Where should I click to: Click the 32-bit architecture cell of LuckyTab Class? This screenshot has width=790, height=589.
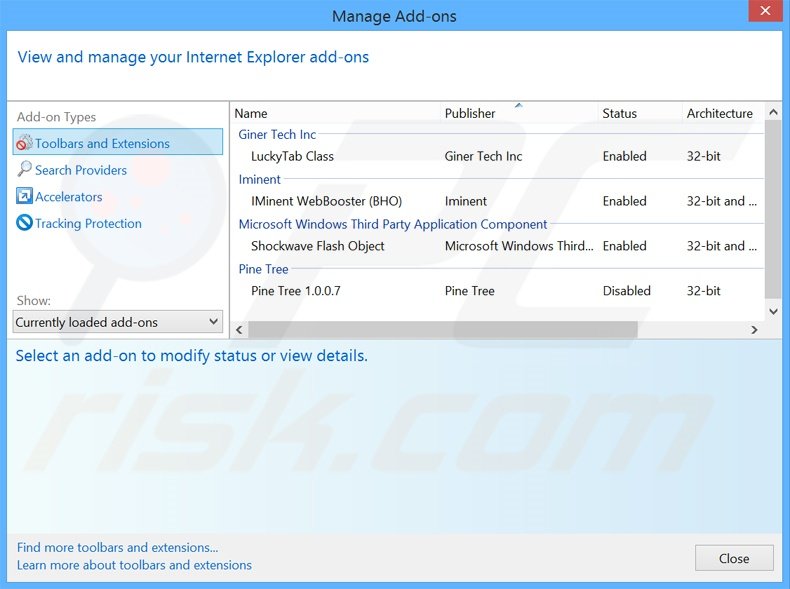pyautogui.click(x=703, y=156)
